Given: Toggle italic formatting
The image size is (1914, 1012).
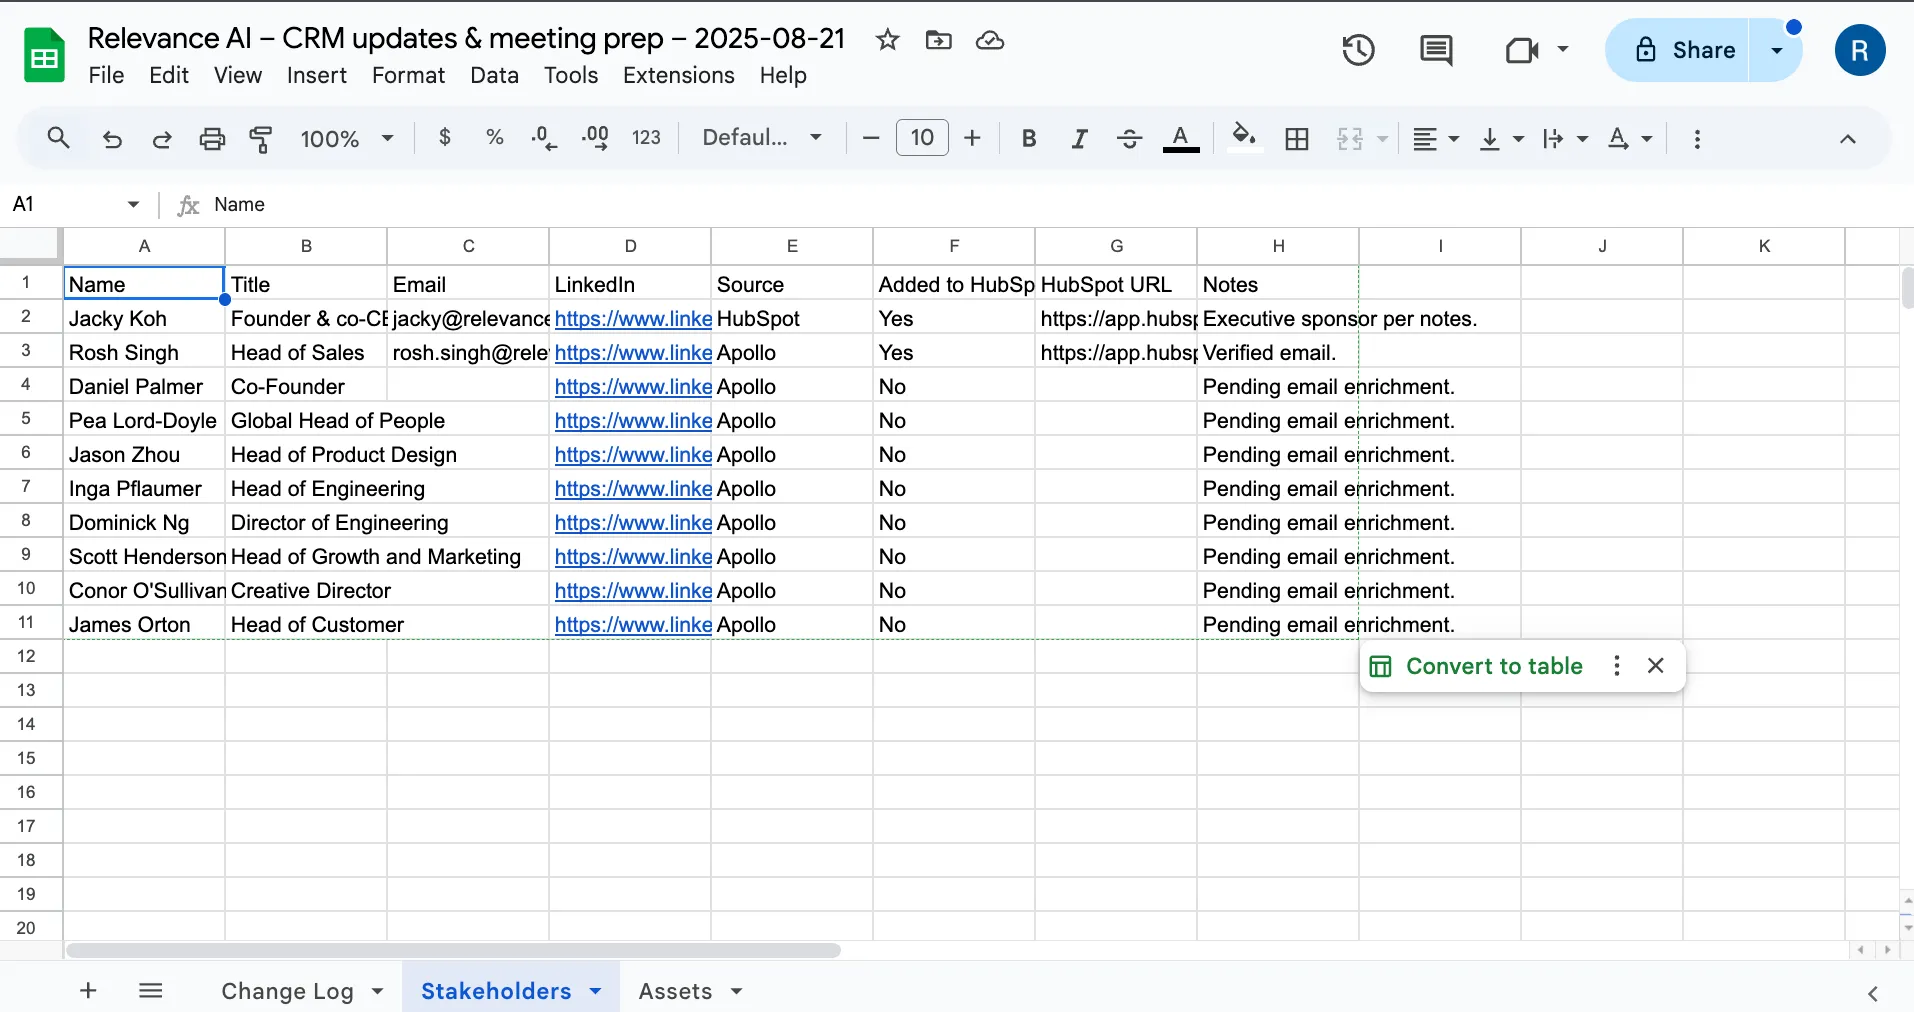Looking at the screenshot, I should [1079, 139].
